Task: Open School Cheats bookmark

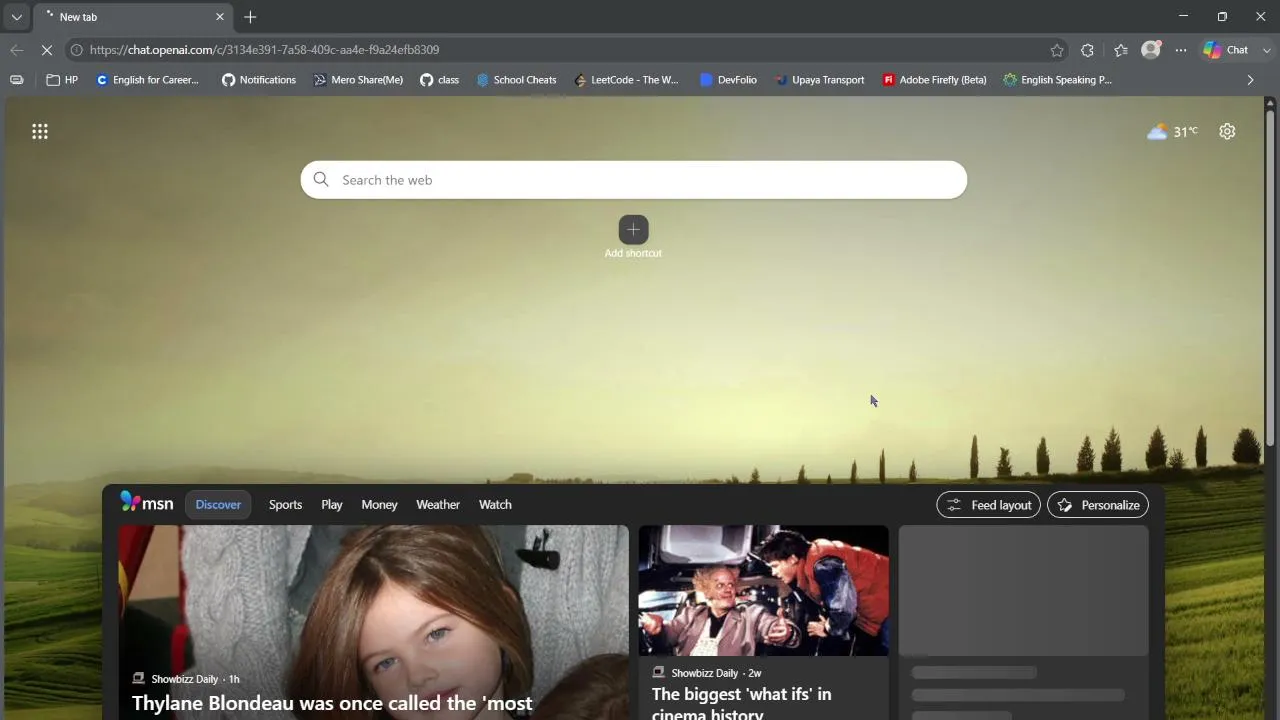Action: tap(516, 80)
